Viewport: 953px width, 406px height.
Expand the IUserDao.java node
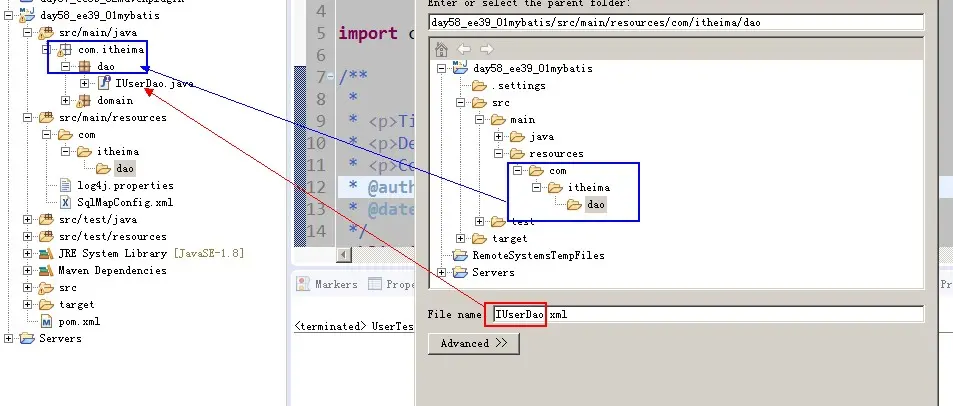84,83
